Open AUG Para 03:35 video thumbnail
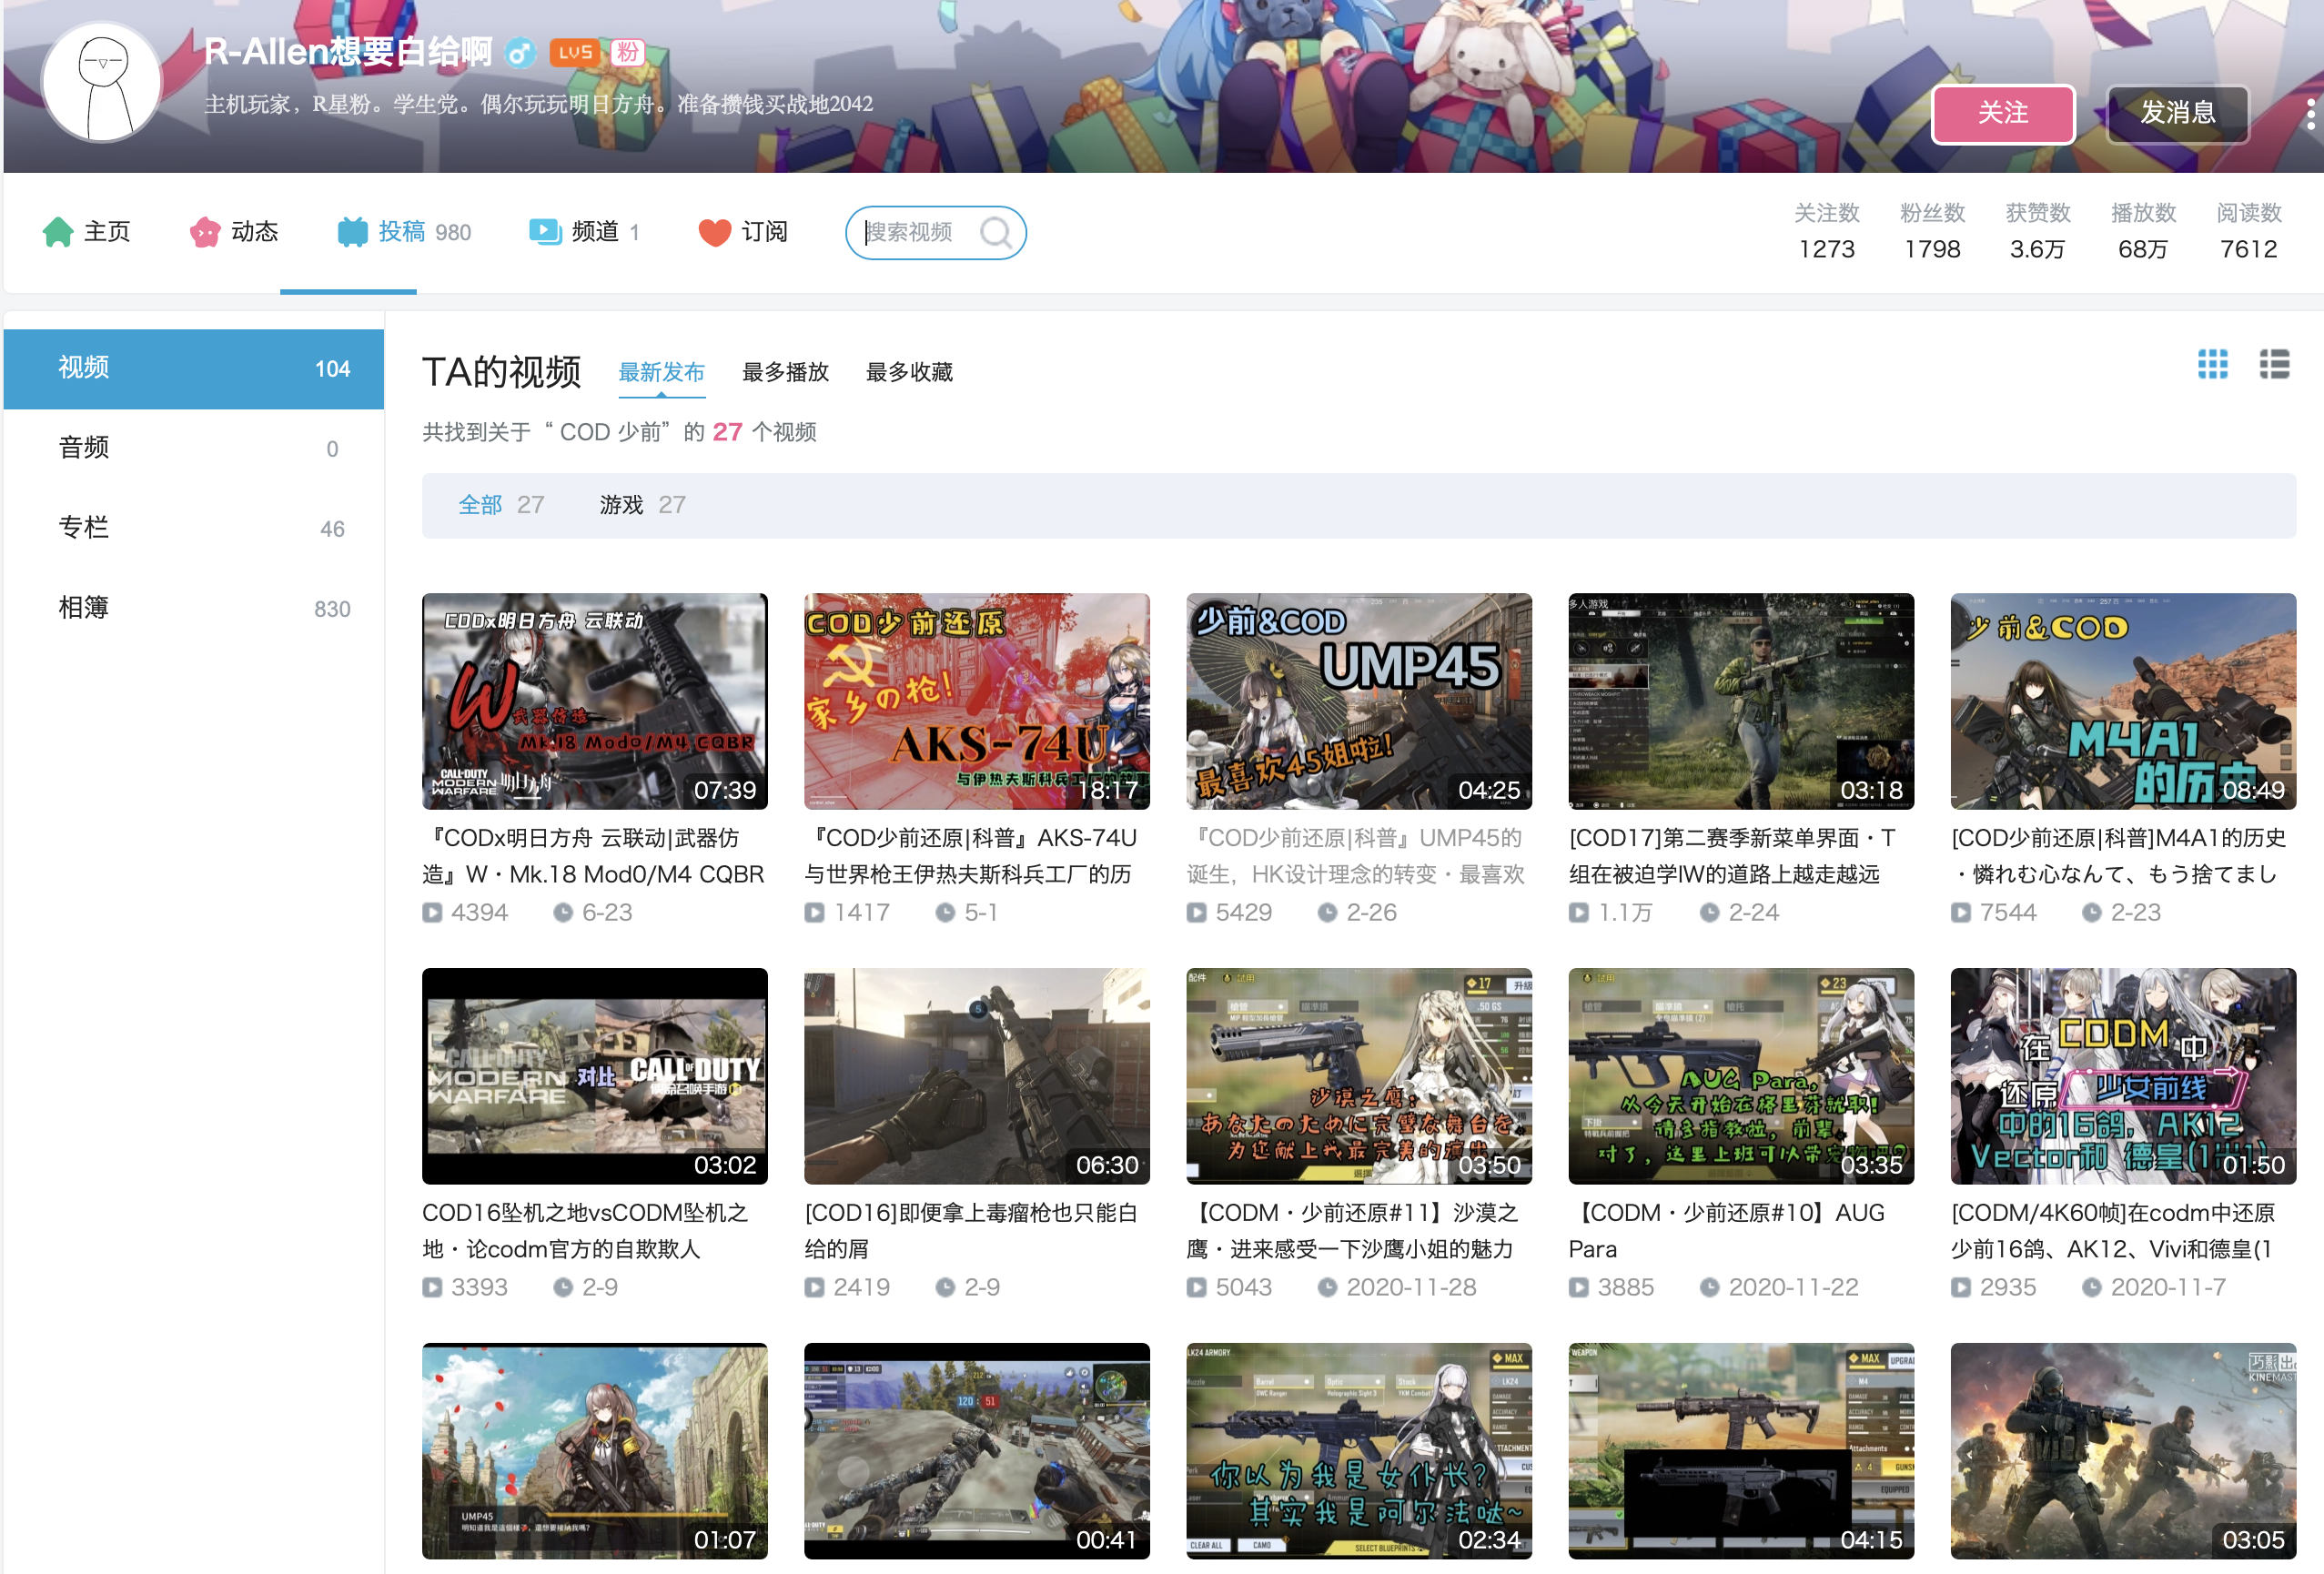Viewport: 2324px width, 1574px height. point(1741,1076)
